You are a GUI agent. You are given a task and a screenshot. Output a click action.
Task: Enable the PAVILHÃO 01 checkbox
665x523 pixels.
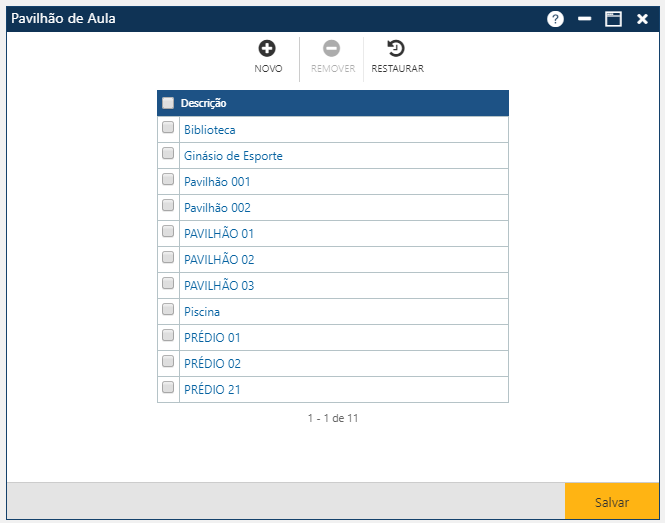tap(168, 232)
